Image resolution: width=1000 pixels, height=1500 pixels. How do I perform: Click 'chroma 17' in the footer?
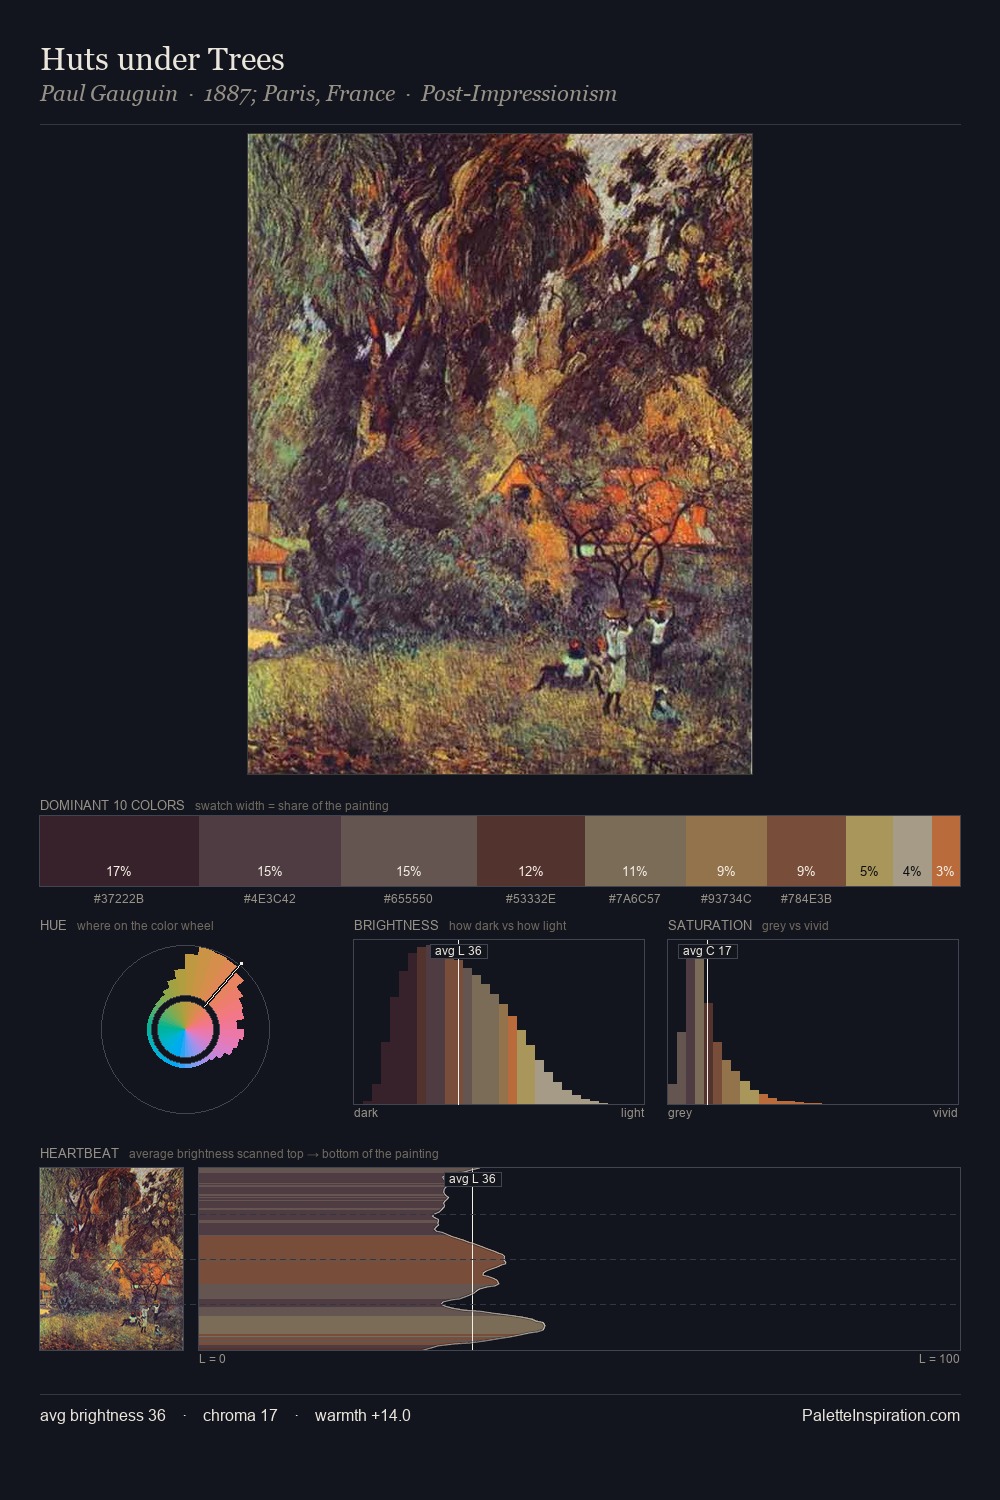click(240, 1415)
